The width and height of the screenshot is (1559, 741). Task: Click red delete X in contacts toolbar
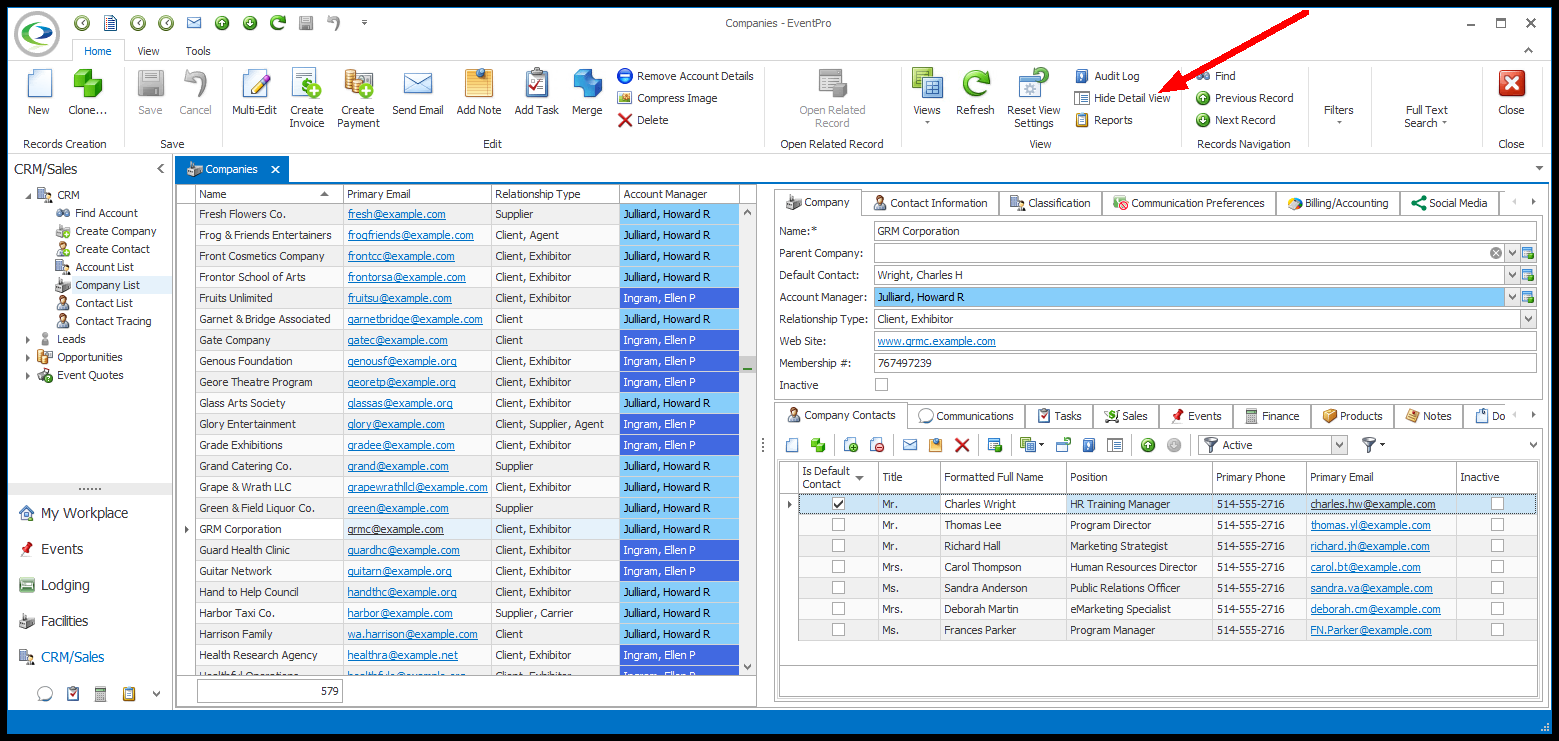pyautogui.click(x=962, y=445)
